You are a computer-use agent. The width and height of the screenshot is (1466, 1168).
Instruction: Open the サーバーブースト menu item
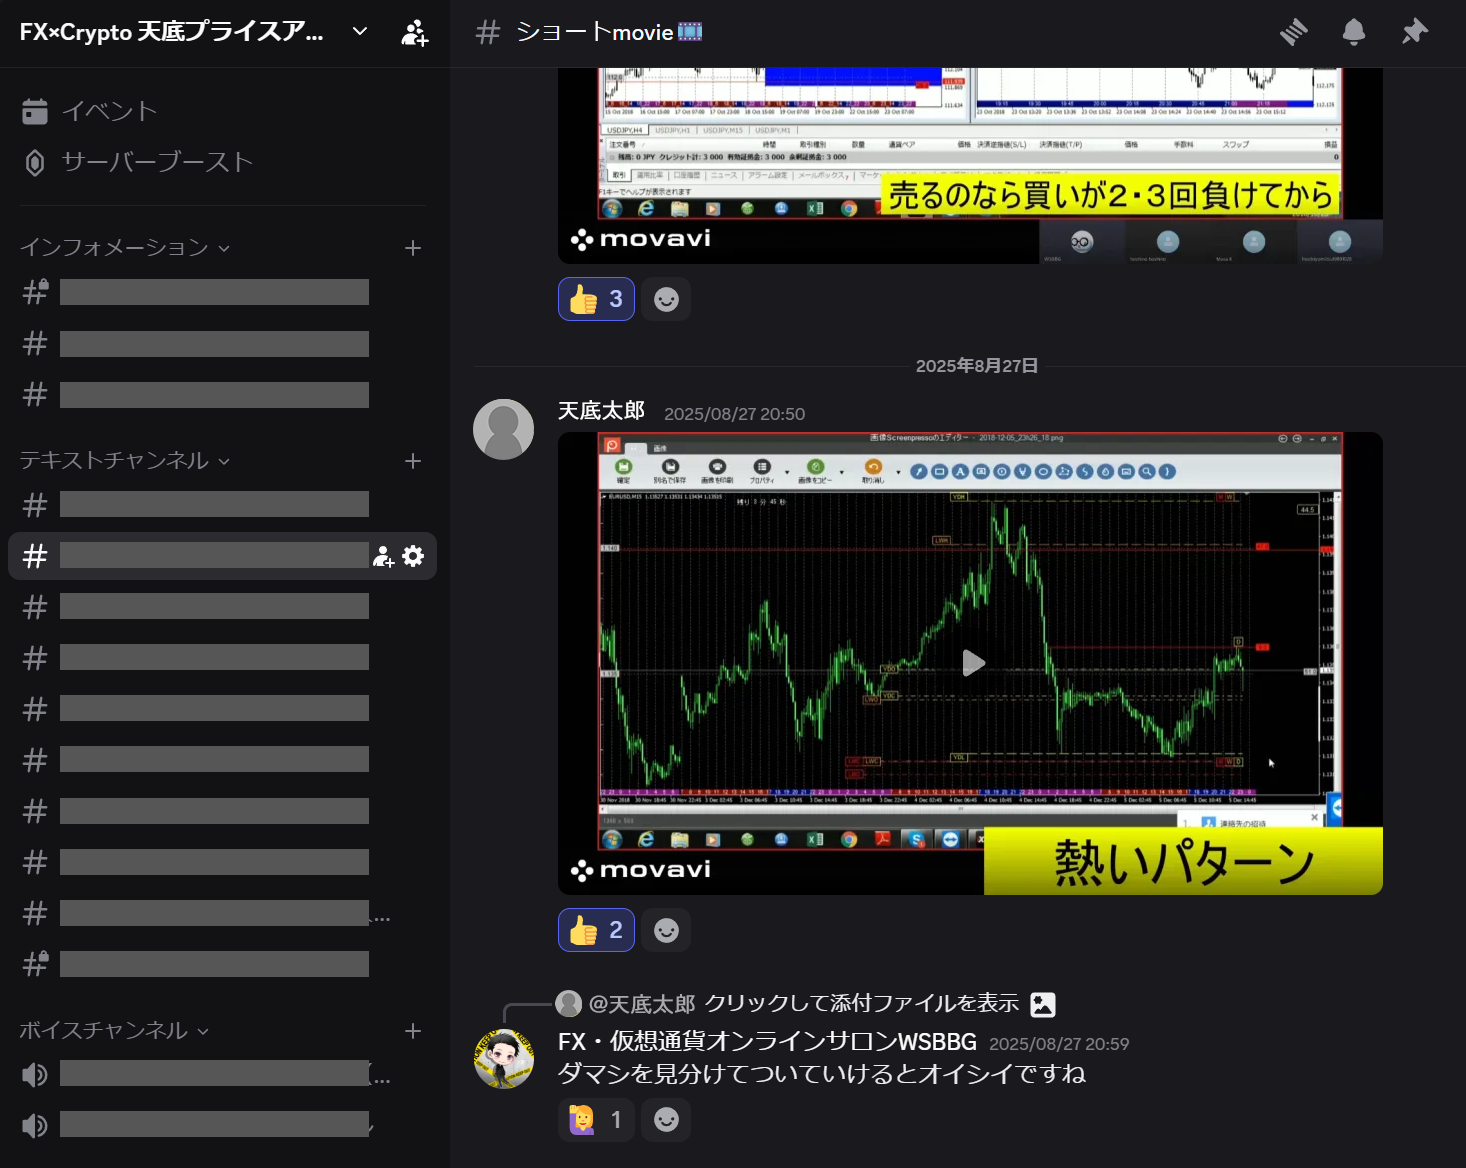click(156, 162)
